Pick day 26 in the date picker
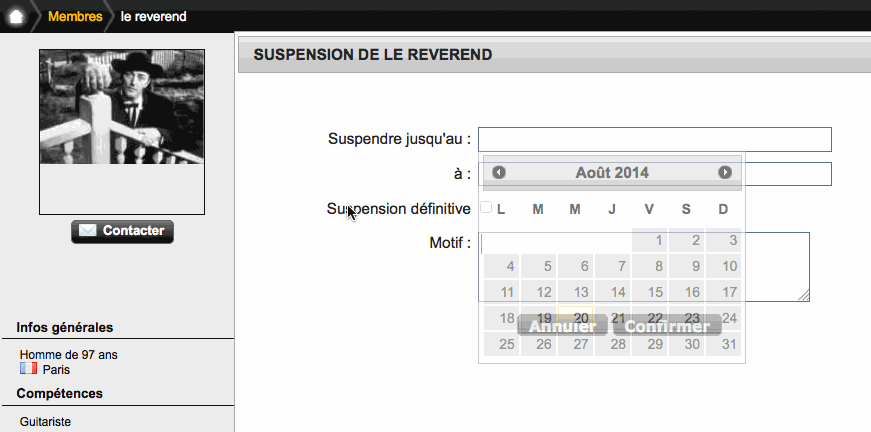Screen dimensions: 871x432 coord(538,344)
